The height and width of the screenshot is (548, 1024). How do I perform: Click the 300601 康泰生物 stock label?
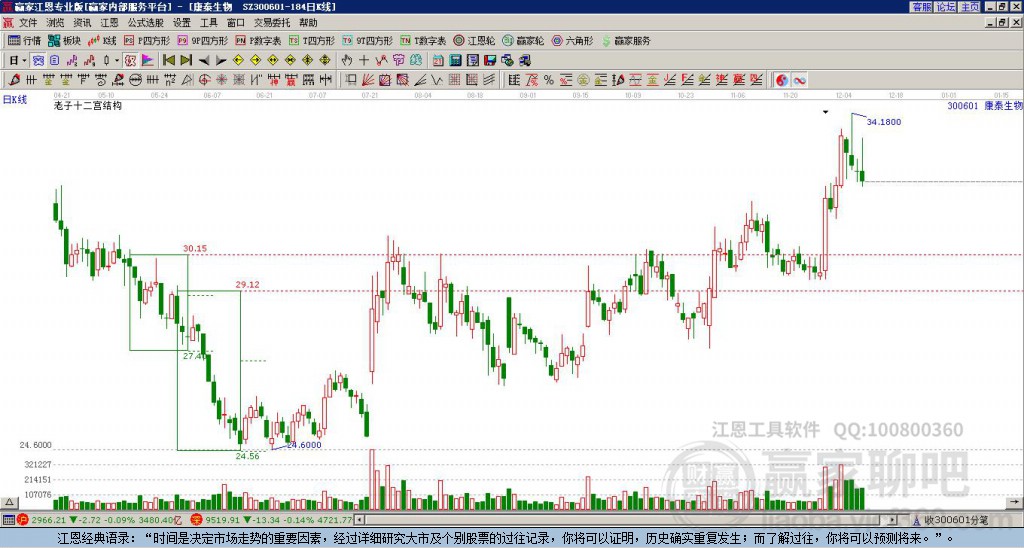click(984, 105)
